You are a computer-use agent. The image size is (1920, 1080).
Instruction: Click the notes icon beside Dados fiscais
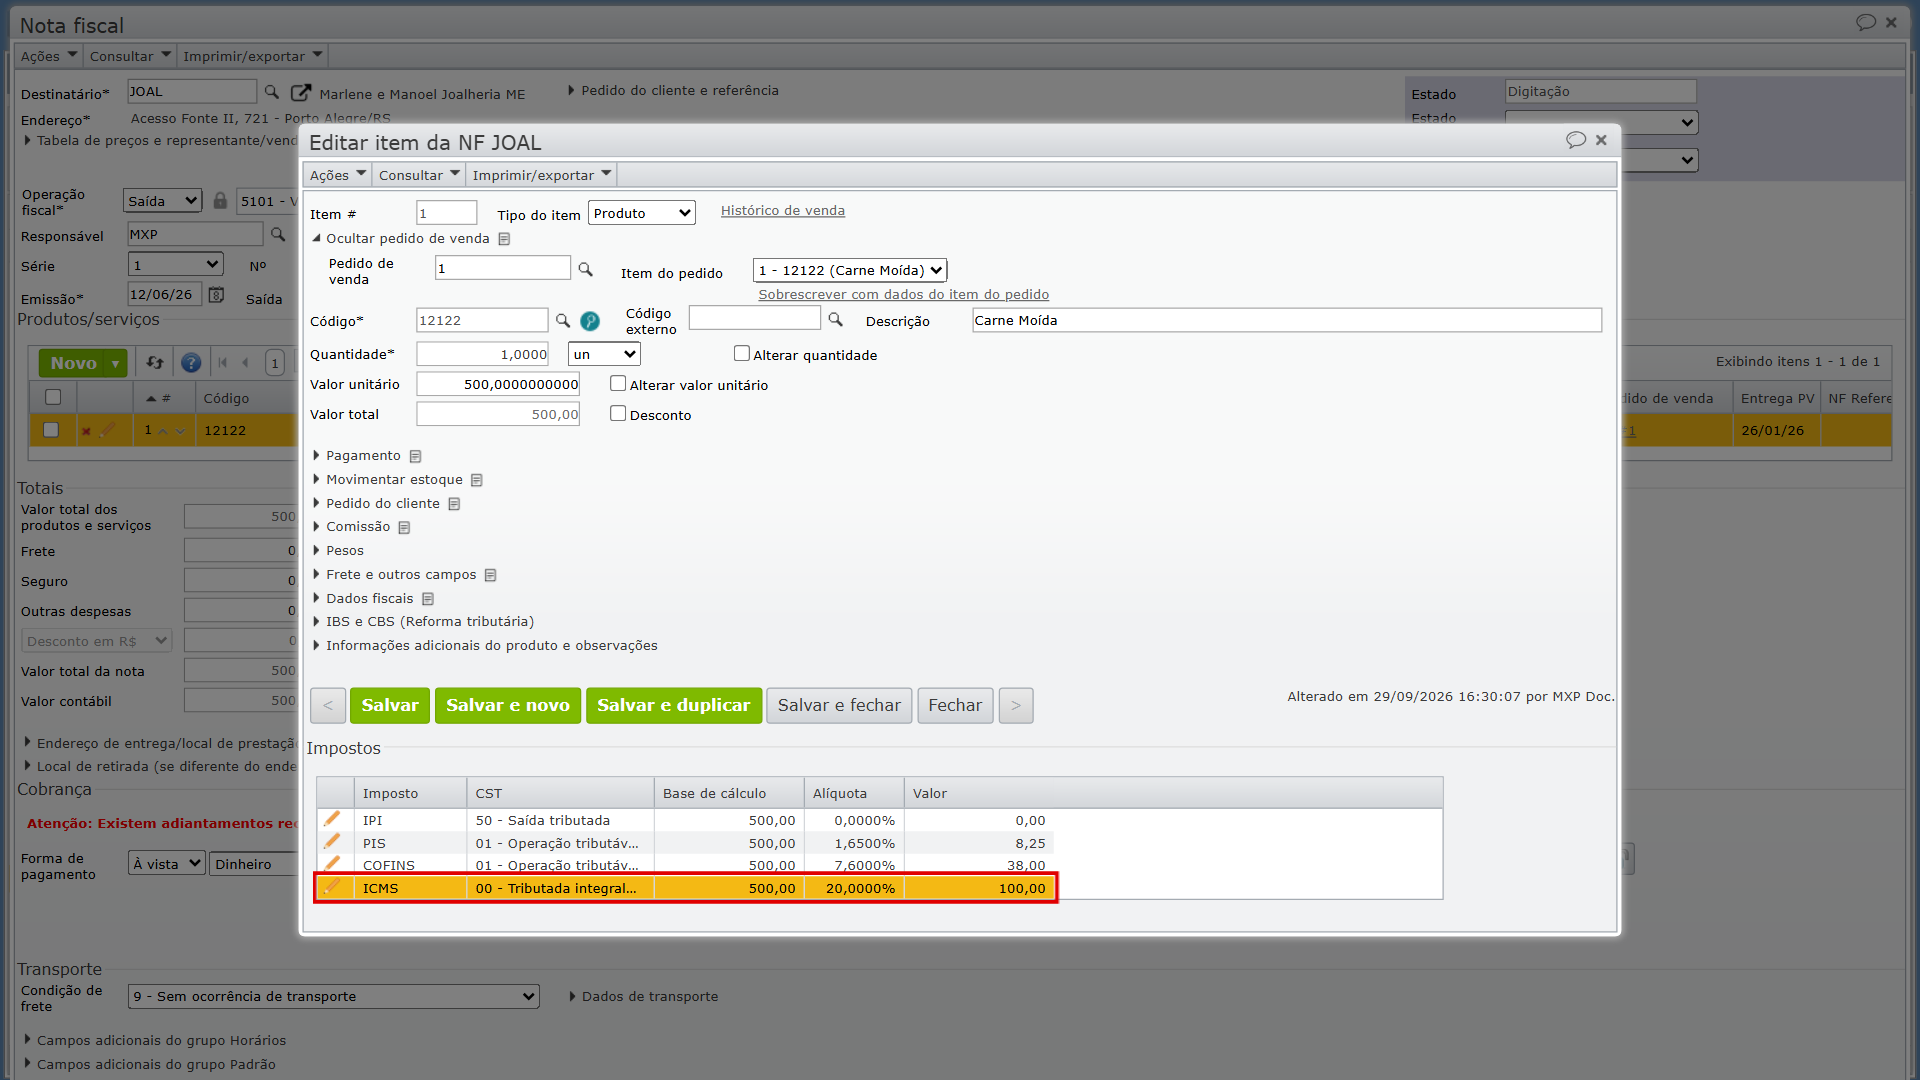428,599
